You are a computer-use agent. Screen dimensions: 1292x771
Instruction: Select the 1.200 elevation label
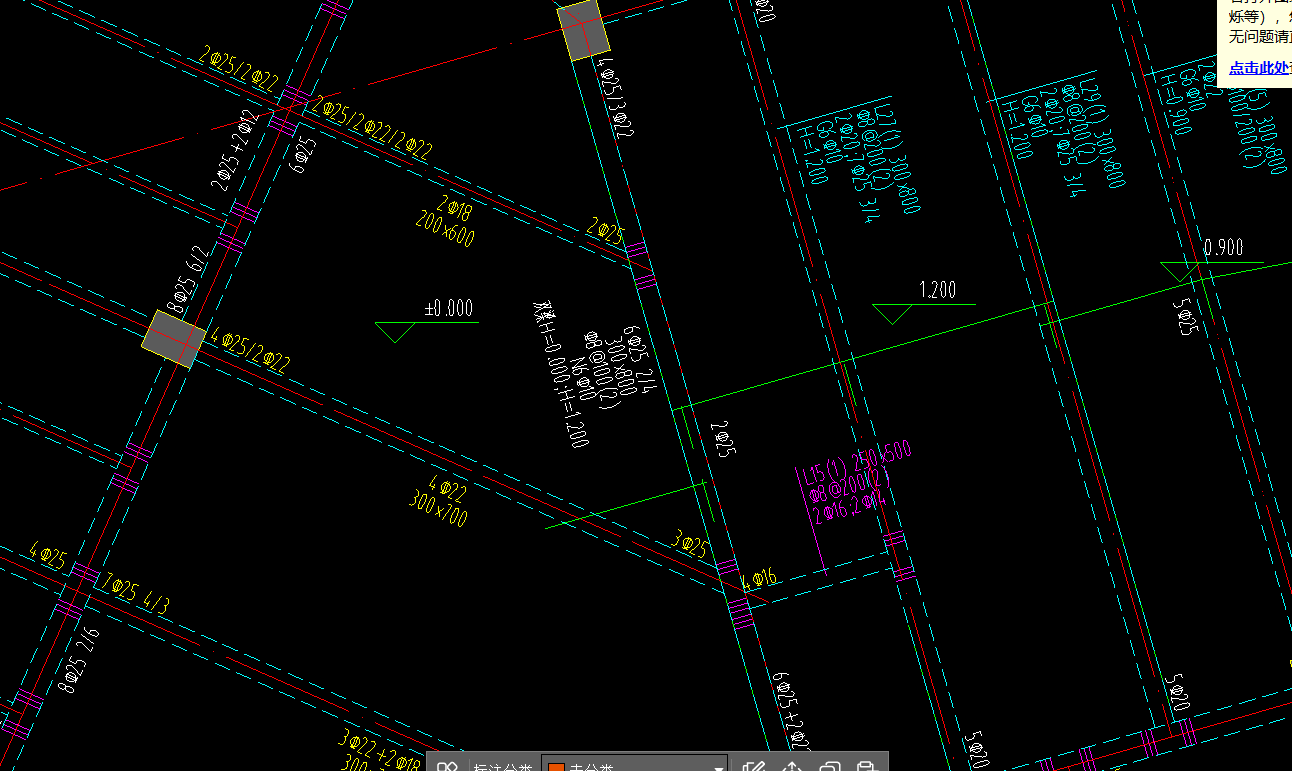[x=937, y=290]
